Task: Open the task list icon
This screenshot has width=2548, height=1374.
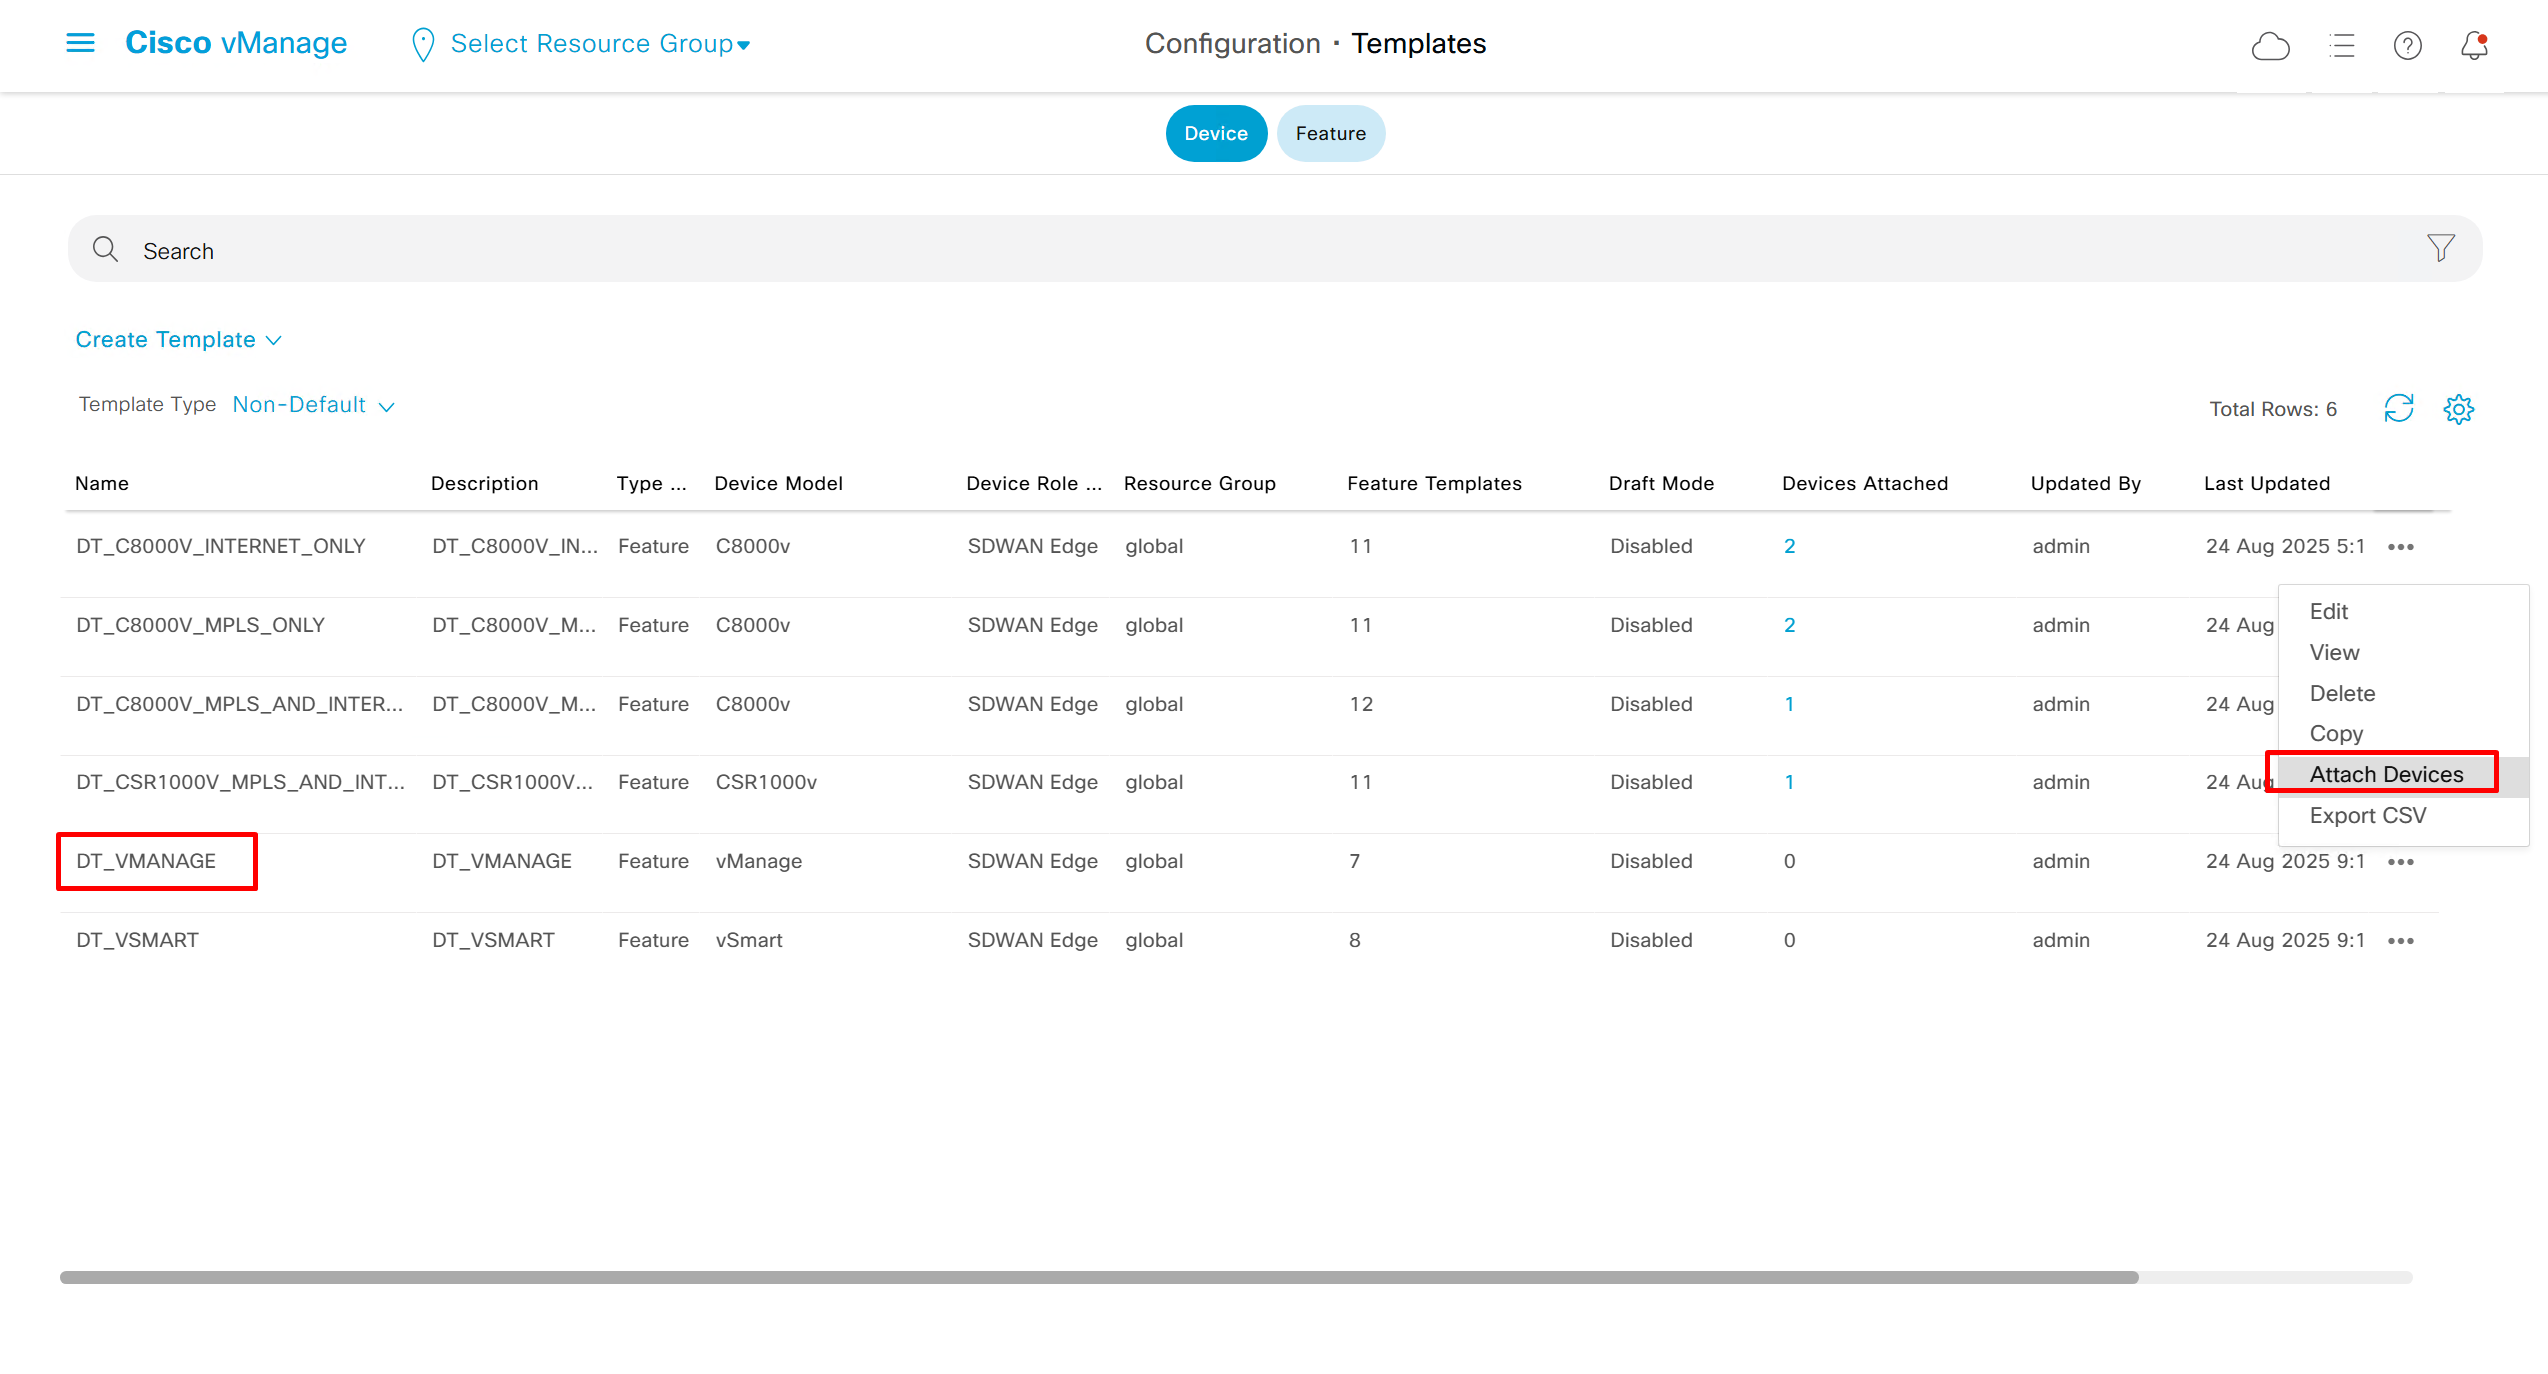Action: coord(2341,46)
